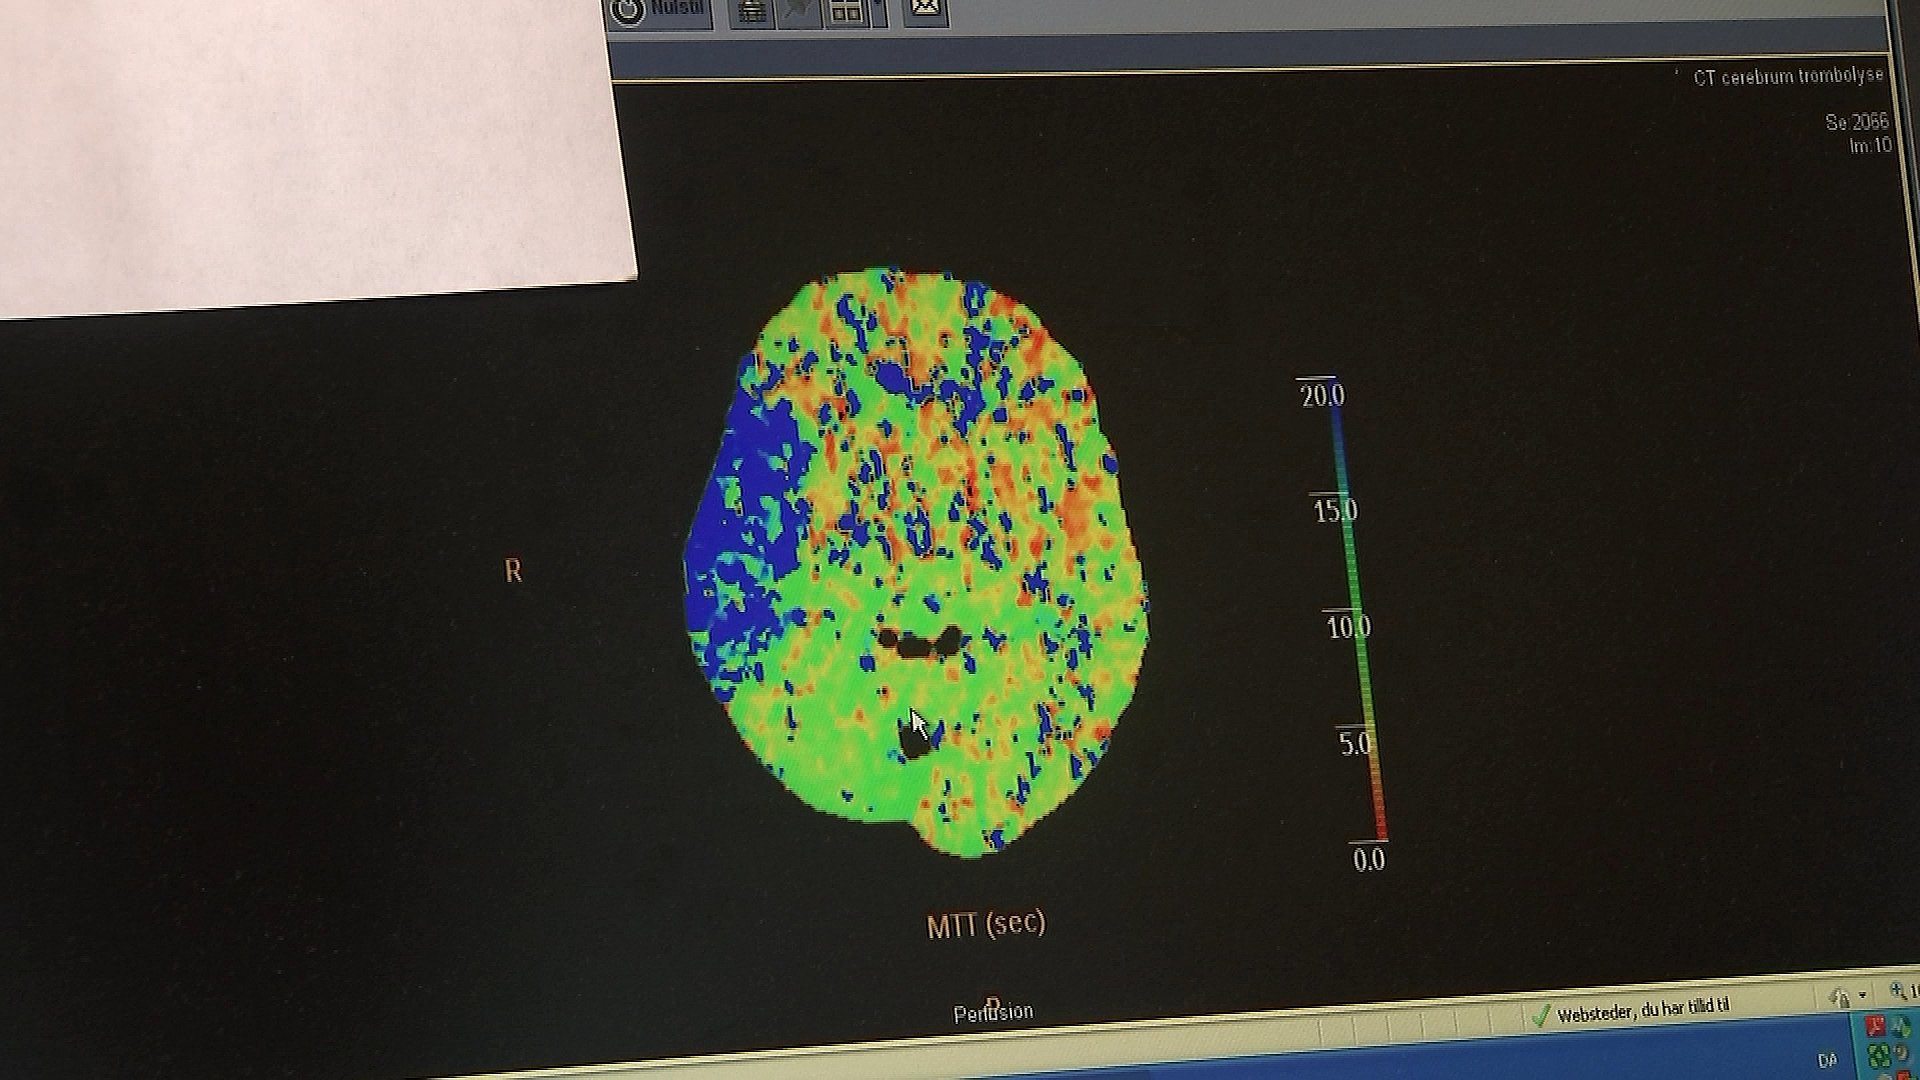Click the zoom magnifier icon in the status bar
This screenshot has height=1080, width=1920.
pyautogui.click(x=1898, y=992)
